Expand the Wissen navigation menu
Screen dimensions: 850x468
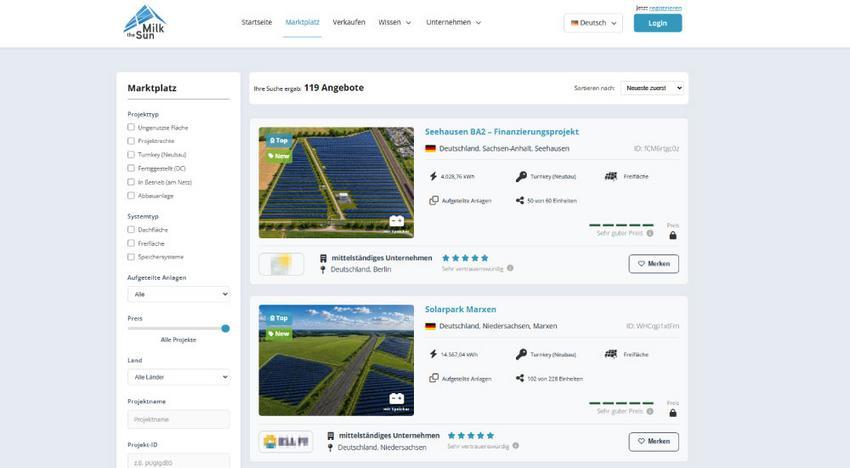click(395, 22)
